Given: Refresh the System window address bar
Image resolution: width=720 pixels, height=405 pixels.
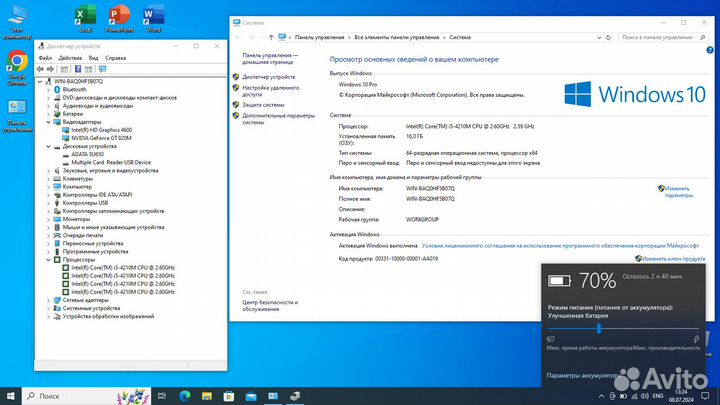Looking at the screenshot, I should click(608, 37).
